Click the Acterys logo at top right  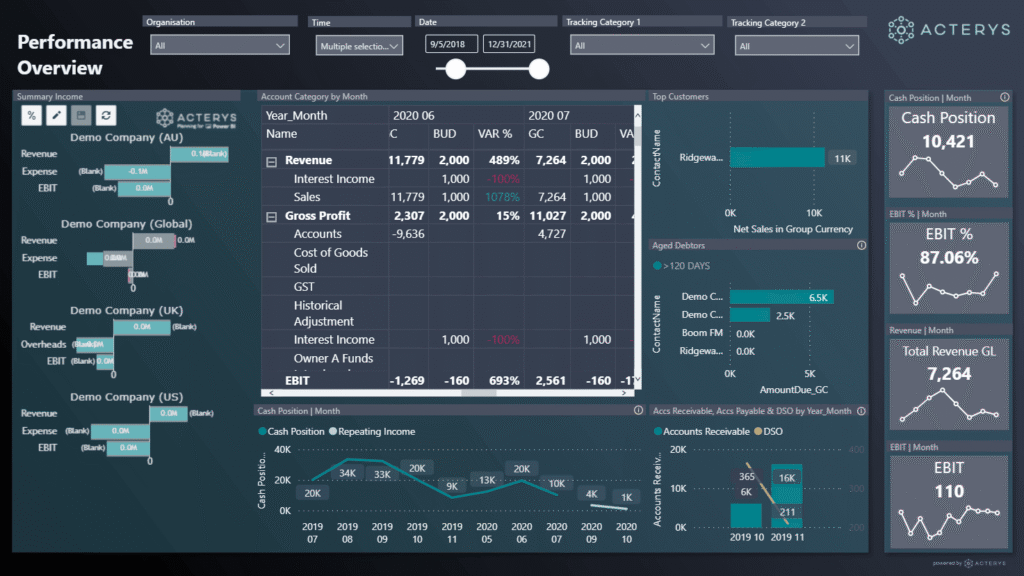(x=948, y=30)
